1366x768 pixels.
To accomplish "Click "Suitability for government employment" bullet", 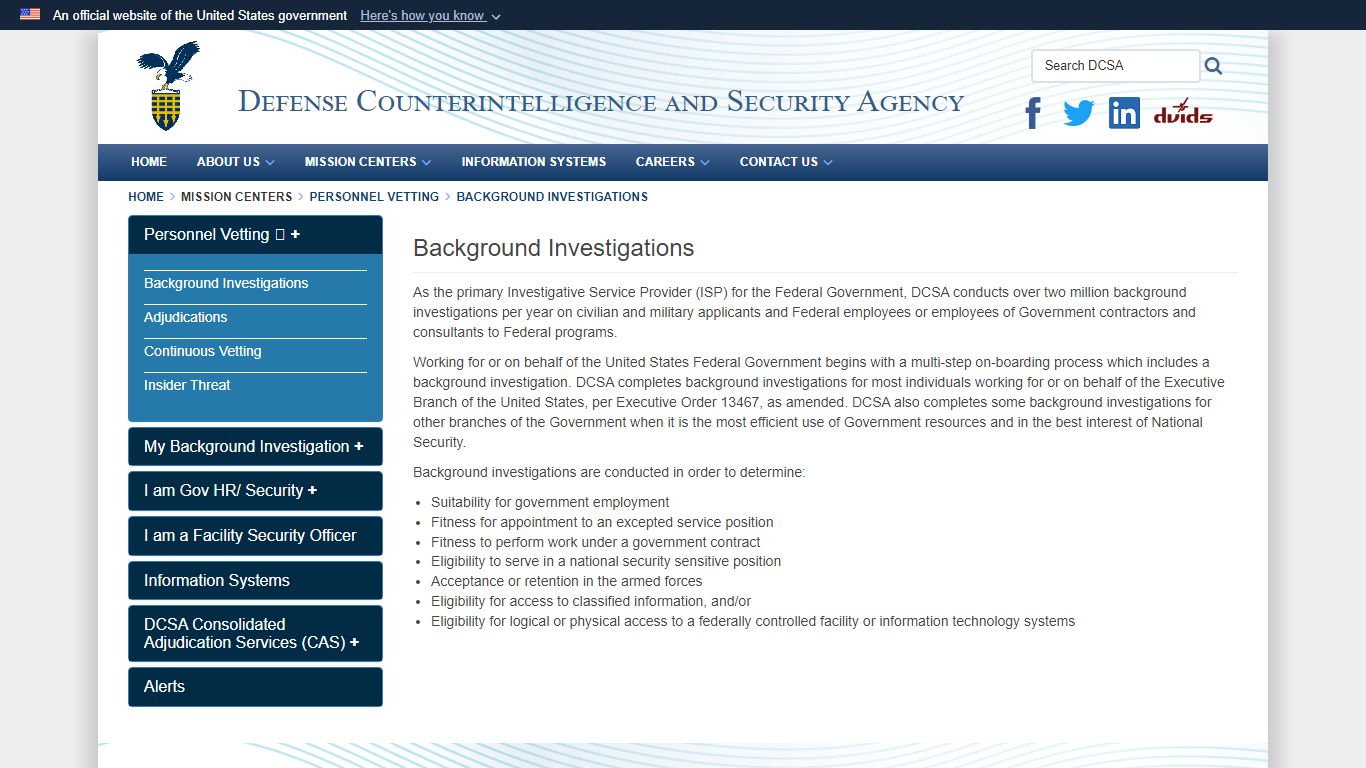I will [x=550, y=503].
